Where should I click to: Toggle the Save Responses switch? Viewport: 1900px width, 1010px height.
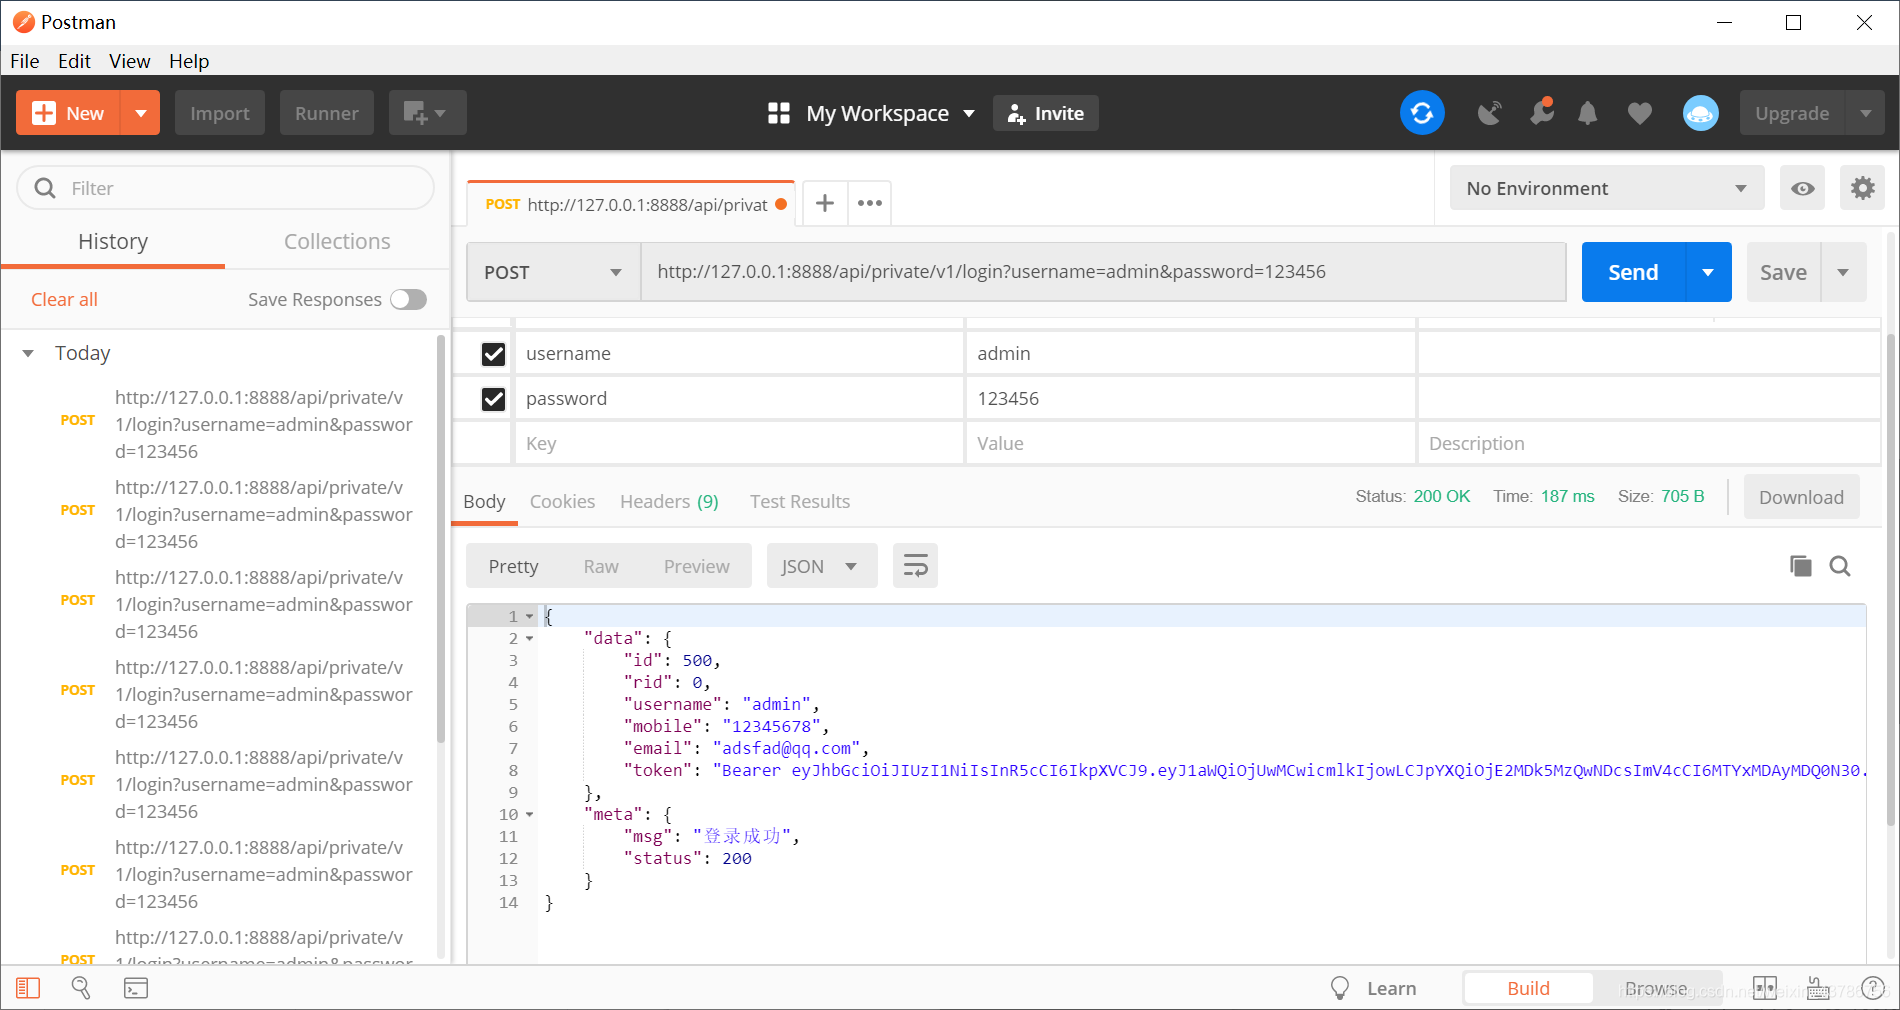point(408,299)
